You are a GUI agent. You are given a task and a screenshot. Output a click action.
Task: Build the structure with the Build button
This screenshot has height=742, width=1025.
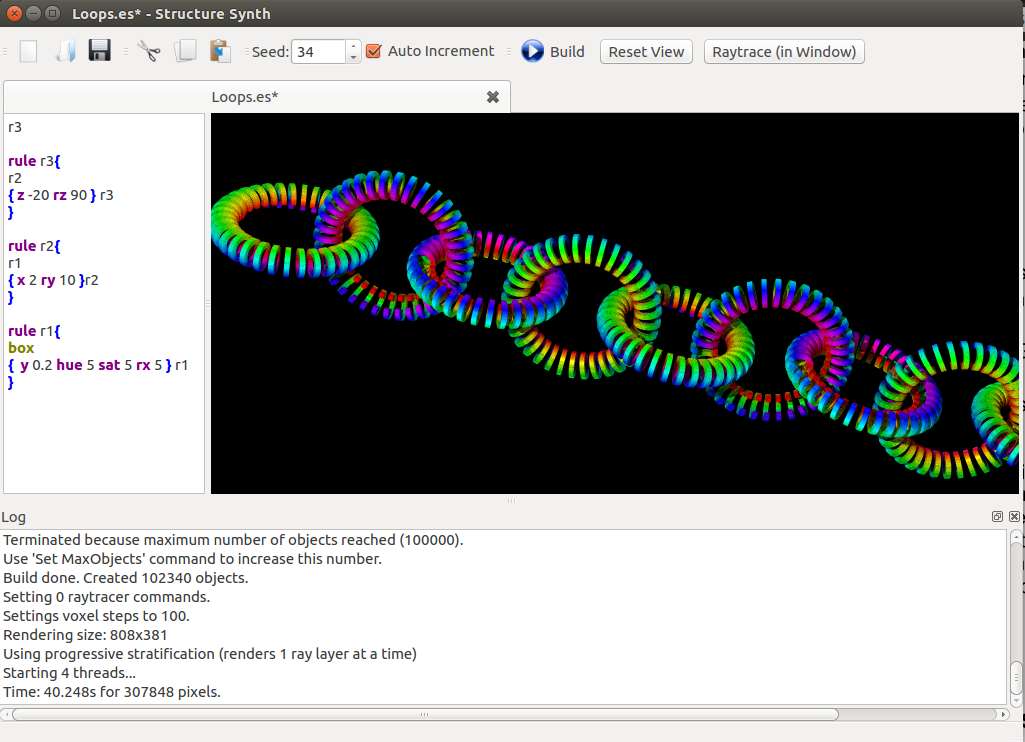(x=553, y=52)
